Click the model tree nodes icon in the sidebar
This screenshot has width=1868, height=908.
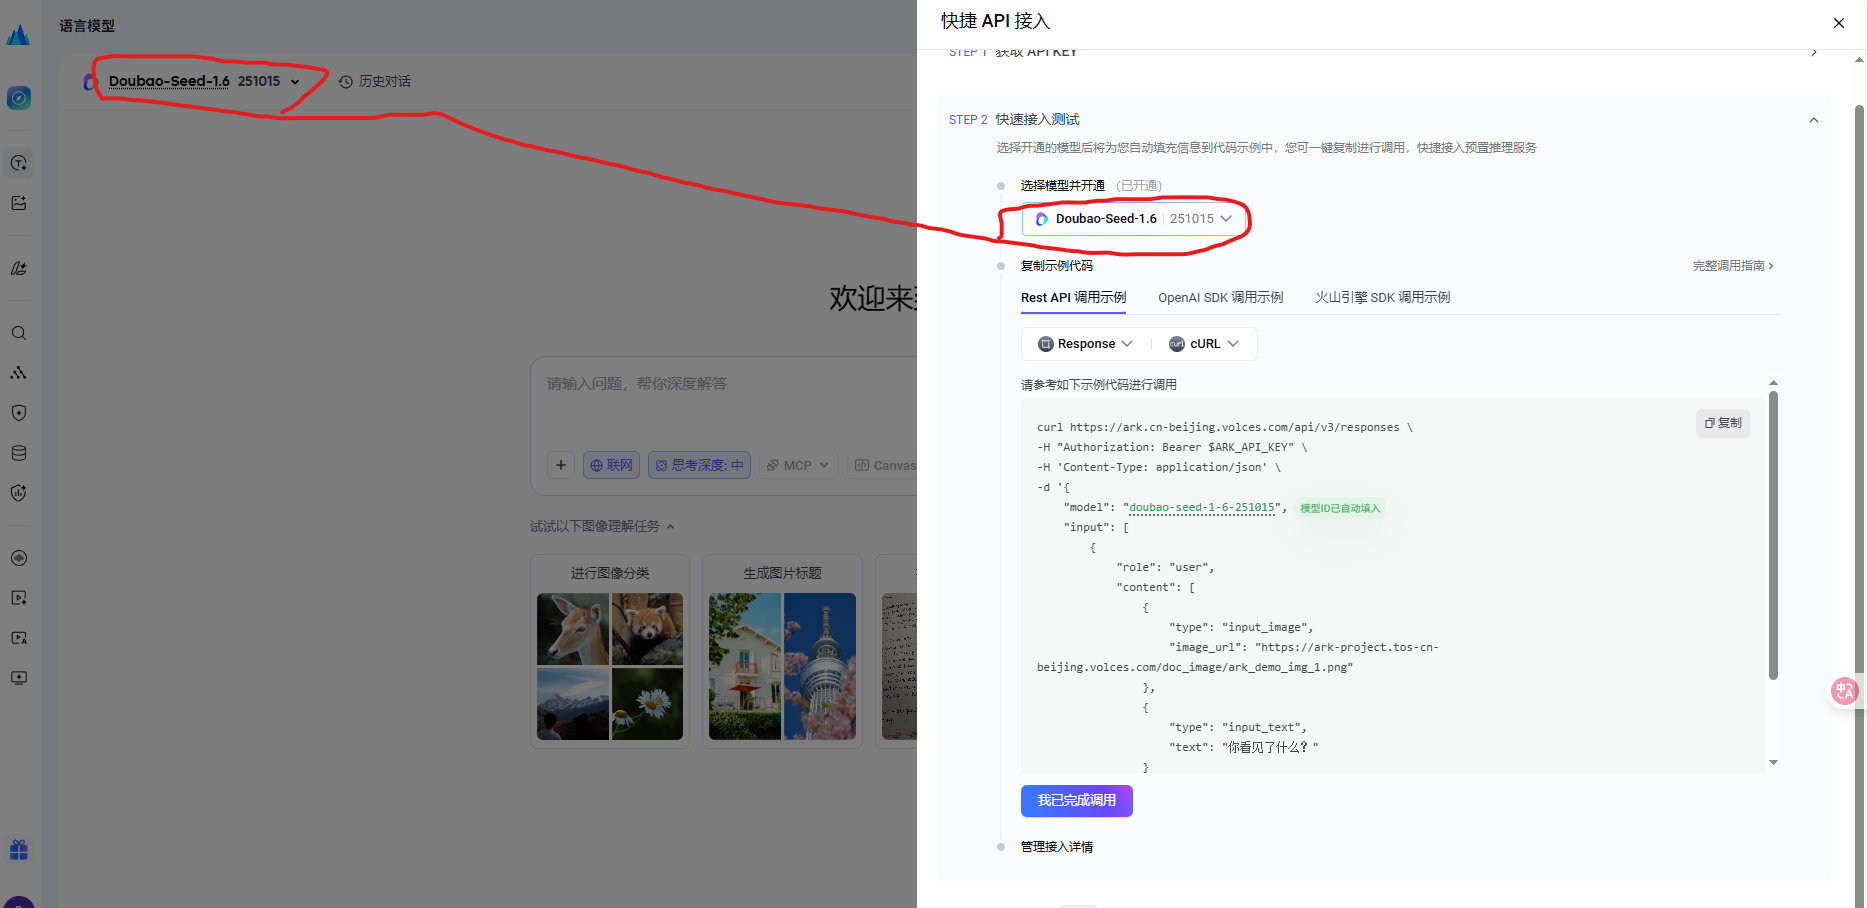[19, 373]
